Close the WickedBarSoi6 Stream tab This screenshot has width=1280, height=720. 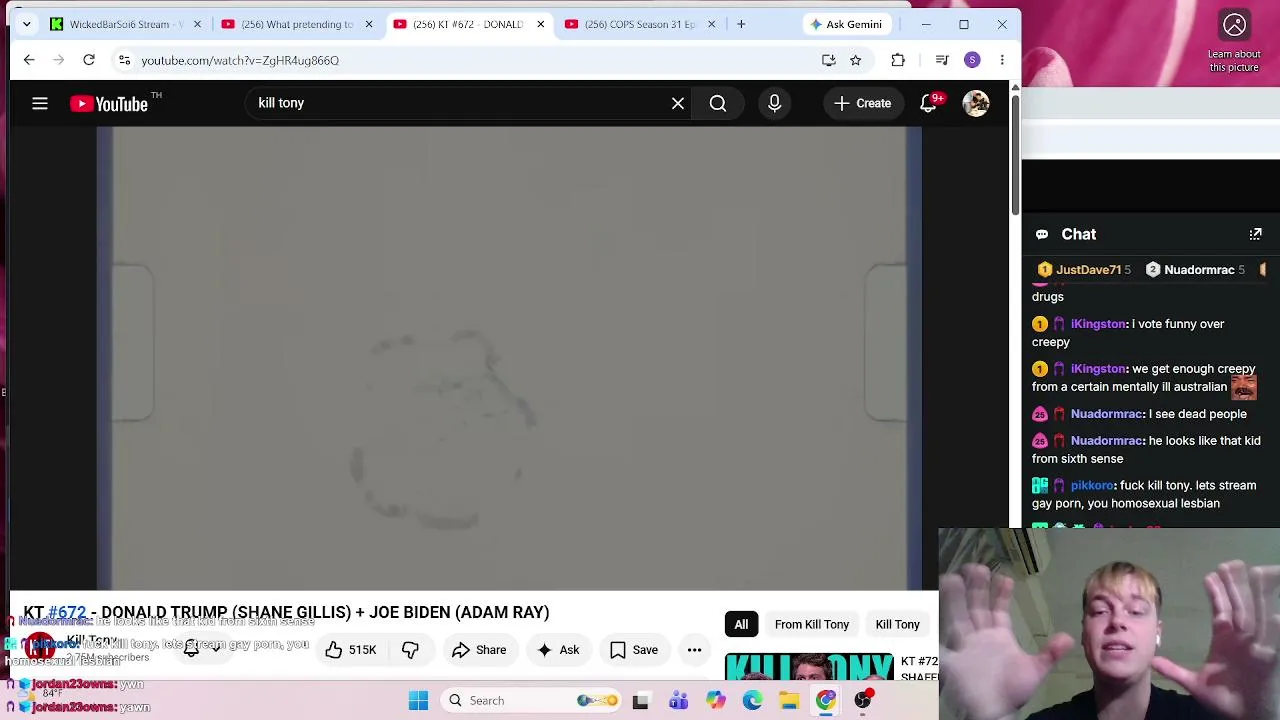coord(197,24)
